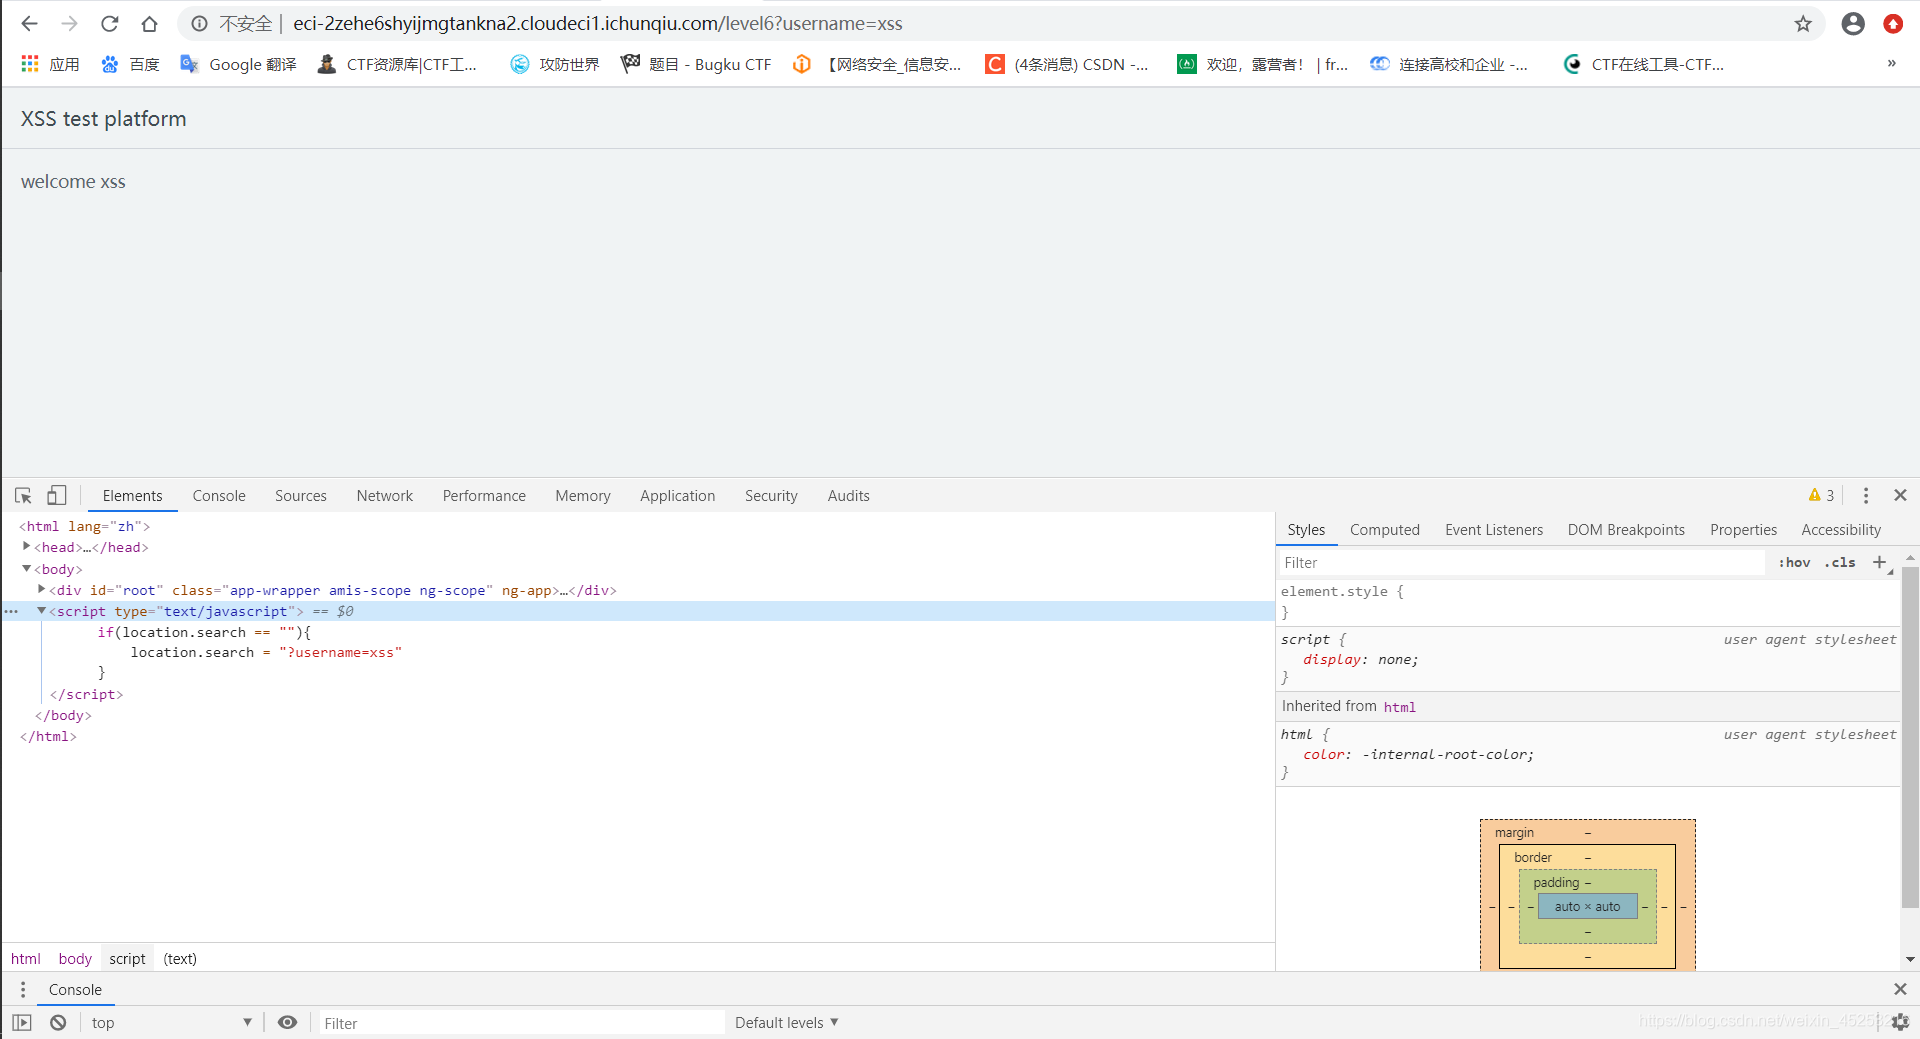Open the 攻防世界 bookmark

click(555, 64)
